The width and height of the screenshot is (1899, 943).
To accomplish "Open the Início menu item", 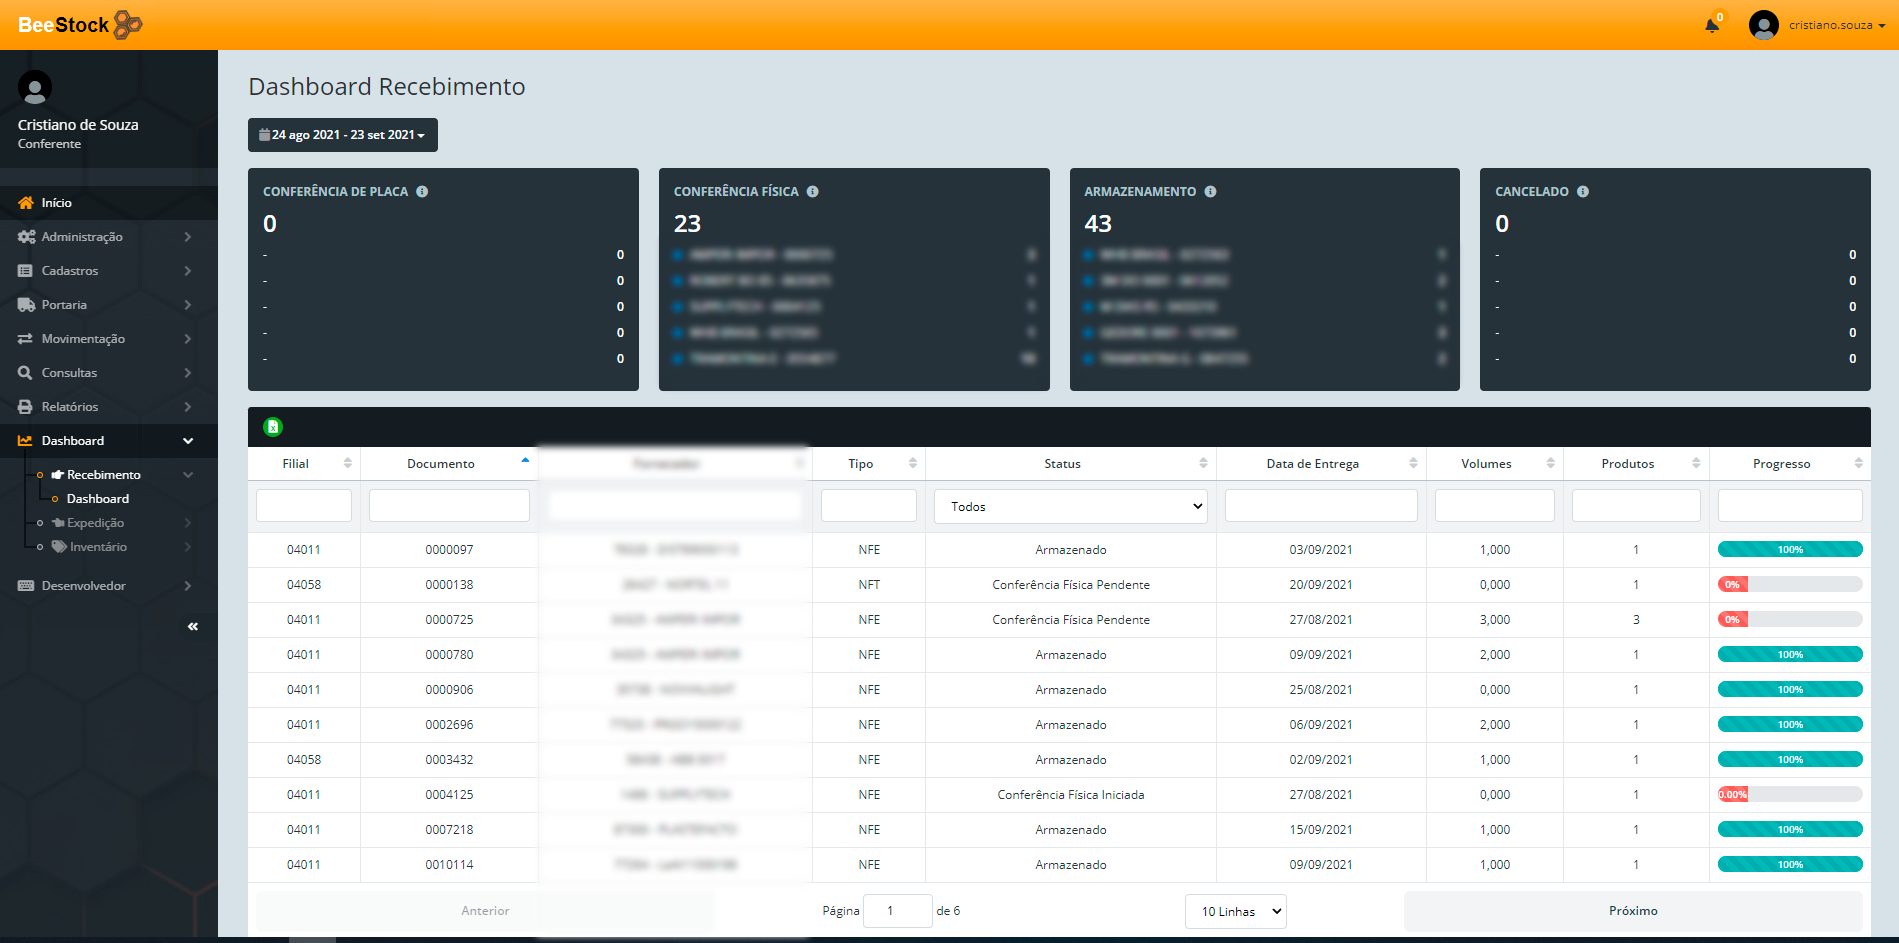I will (x=109, y=203).
